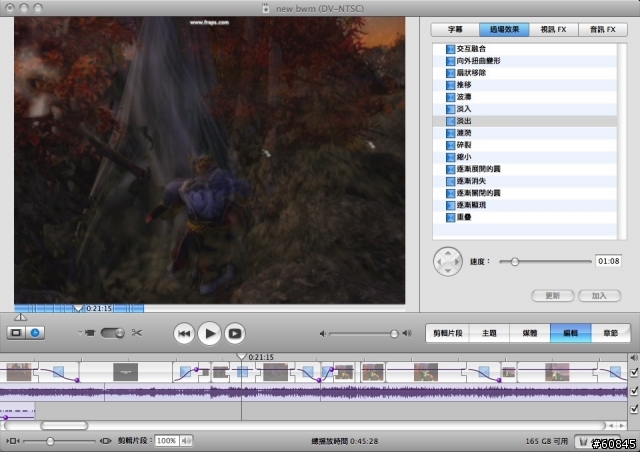The width and height of the screenshot is (640, 452).
Task: Switch to the 章節 pane
Action: coord(611,333)
